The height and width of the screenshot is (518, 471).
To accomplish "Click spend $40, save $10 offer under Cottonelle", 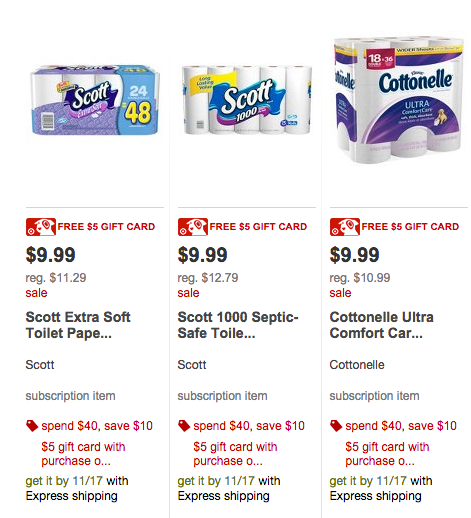I will pos(401,426).
